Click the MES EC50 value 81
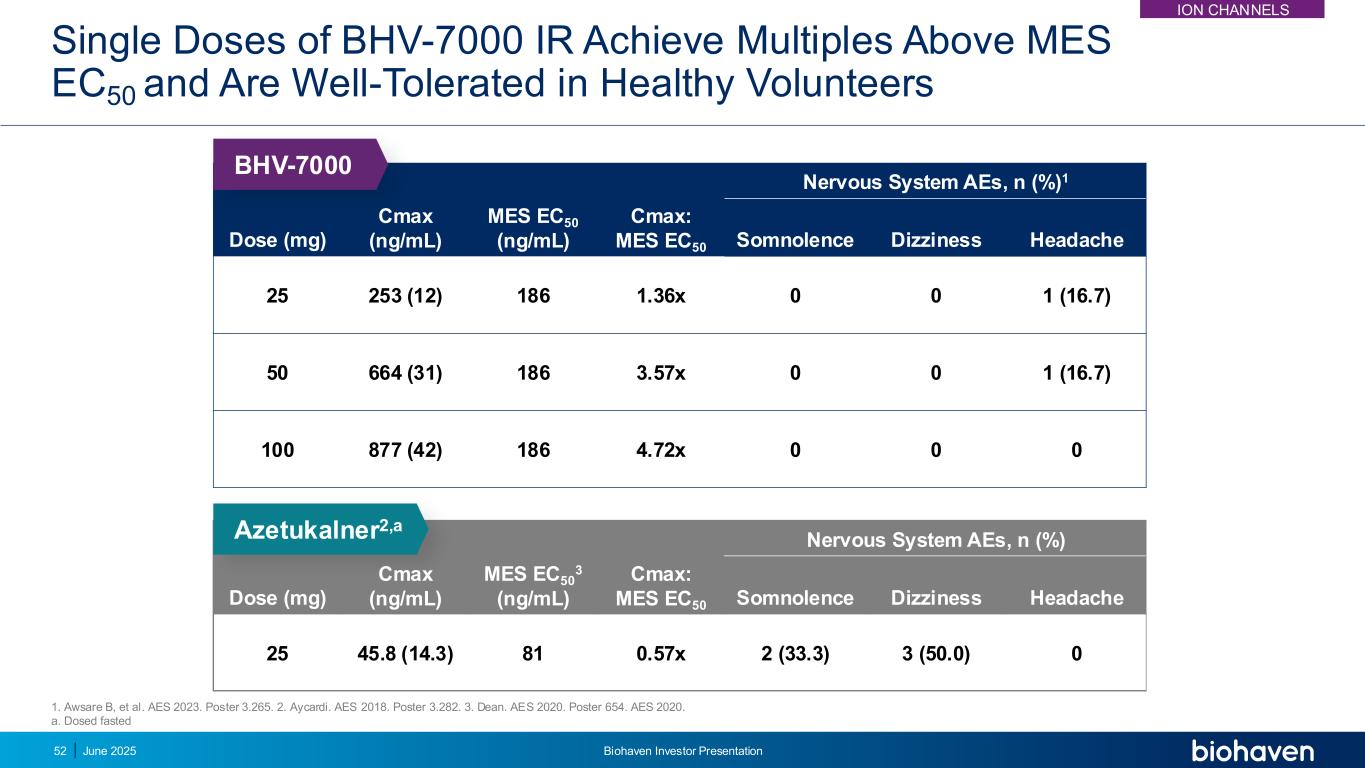The width and height of the screenshot is (1365, 768). click(x=533, y=654)
